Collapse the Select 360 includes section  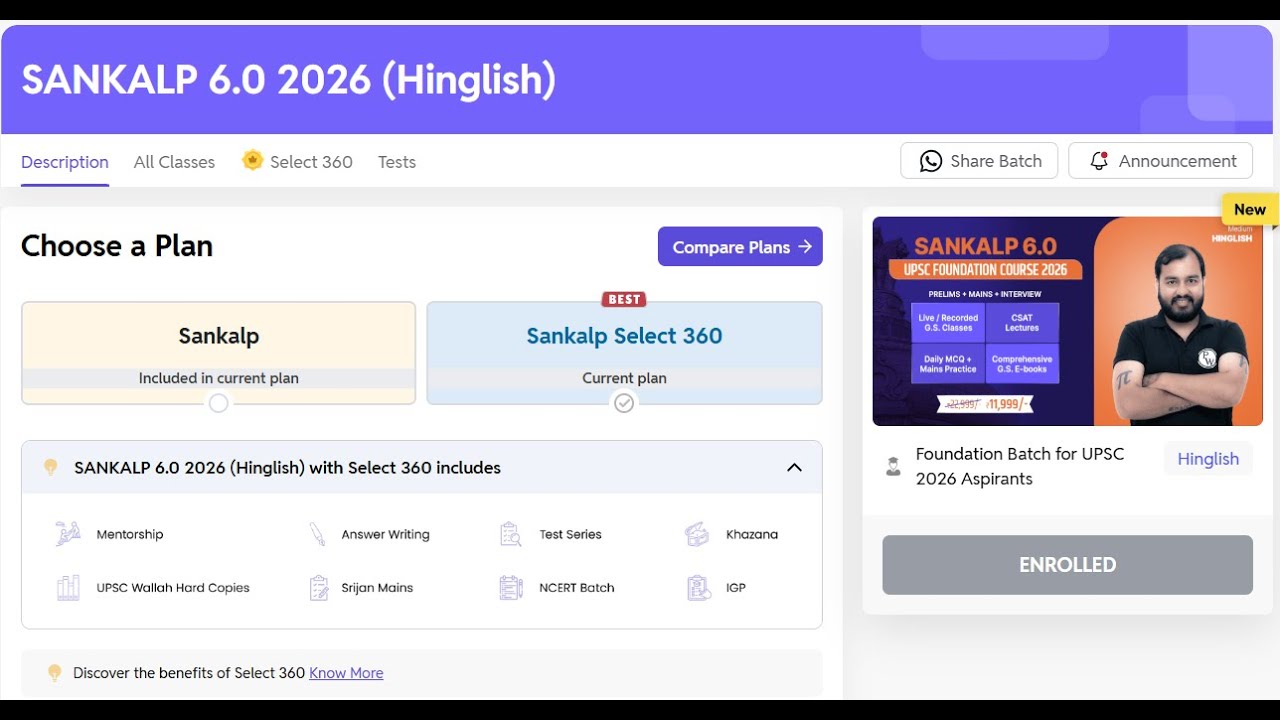pos(794,467)
